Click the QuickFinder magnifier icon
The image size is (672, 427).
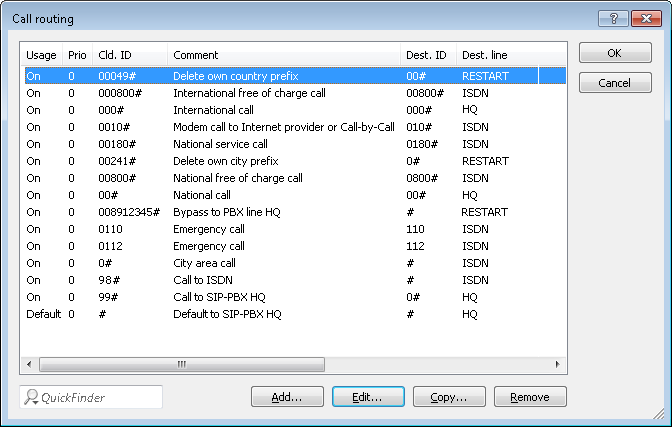[32, 397]
